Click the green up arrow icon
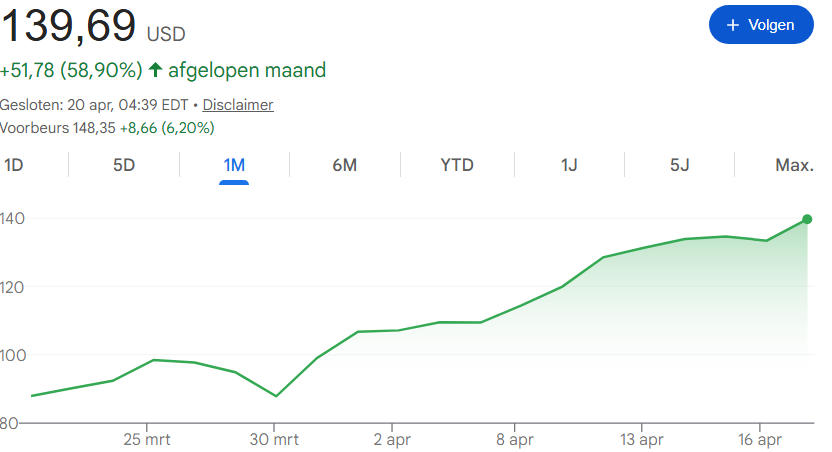The image size is (832, 452). (155, 69)
